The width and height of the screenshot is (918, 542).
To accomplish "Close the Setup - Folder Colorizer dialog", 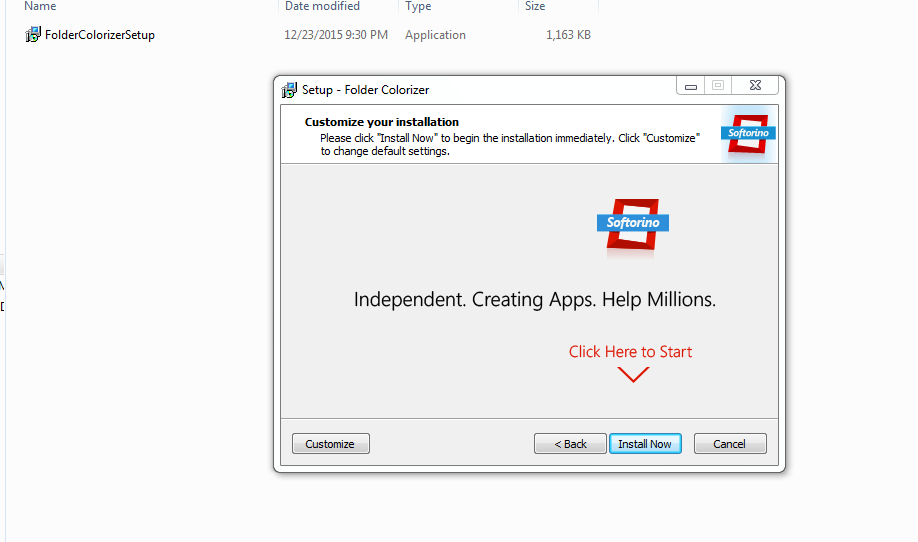I will pos(755,85).
